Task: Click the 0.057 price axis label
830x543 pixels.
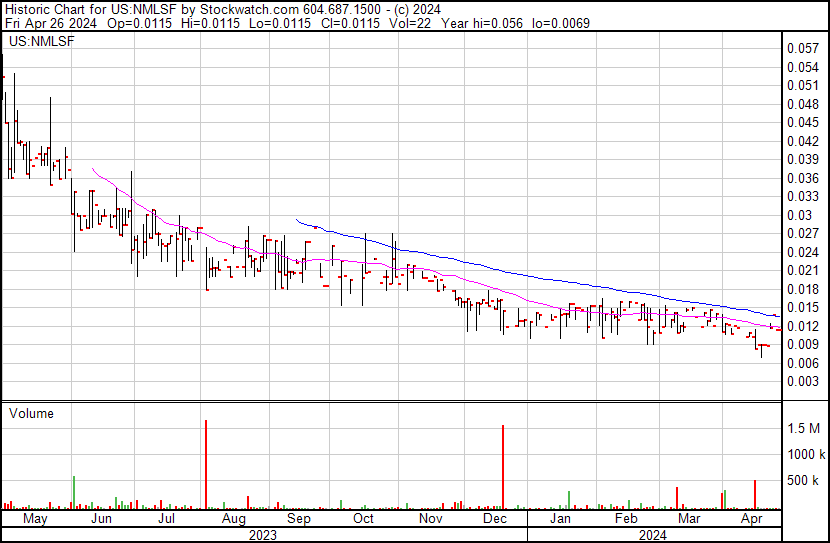Action: point(803,48)
